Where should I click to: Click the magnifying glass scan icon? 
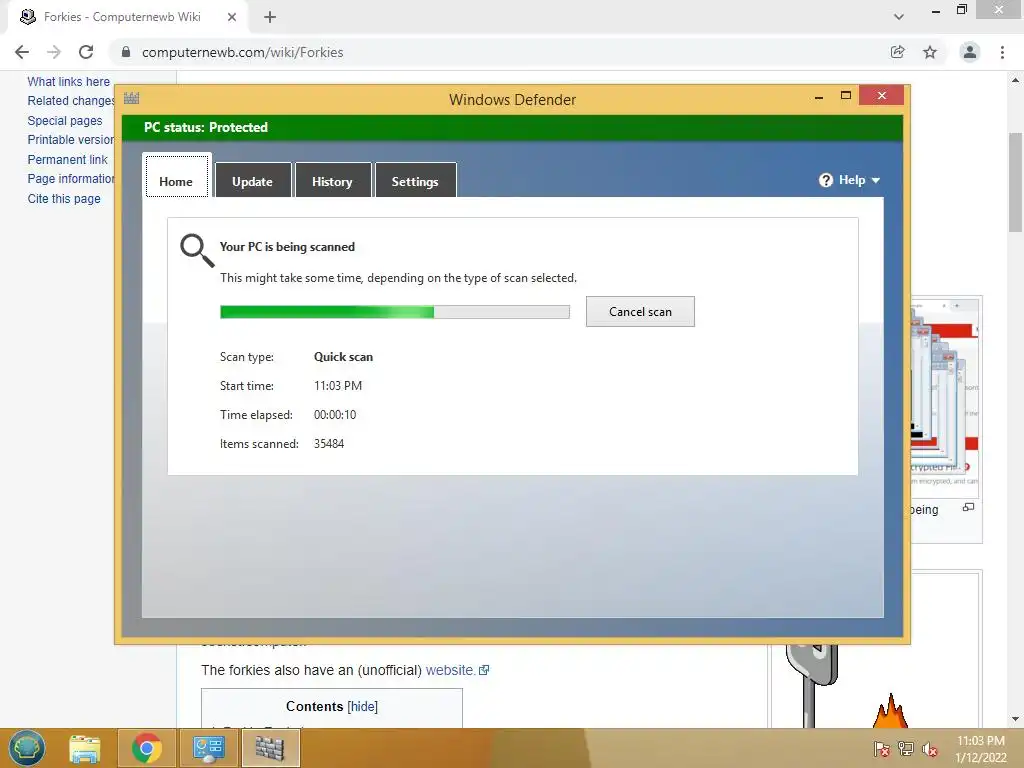197,251
